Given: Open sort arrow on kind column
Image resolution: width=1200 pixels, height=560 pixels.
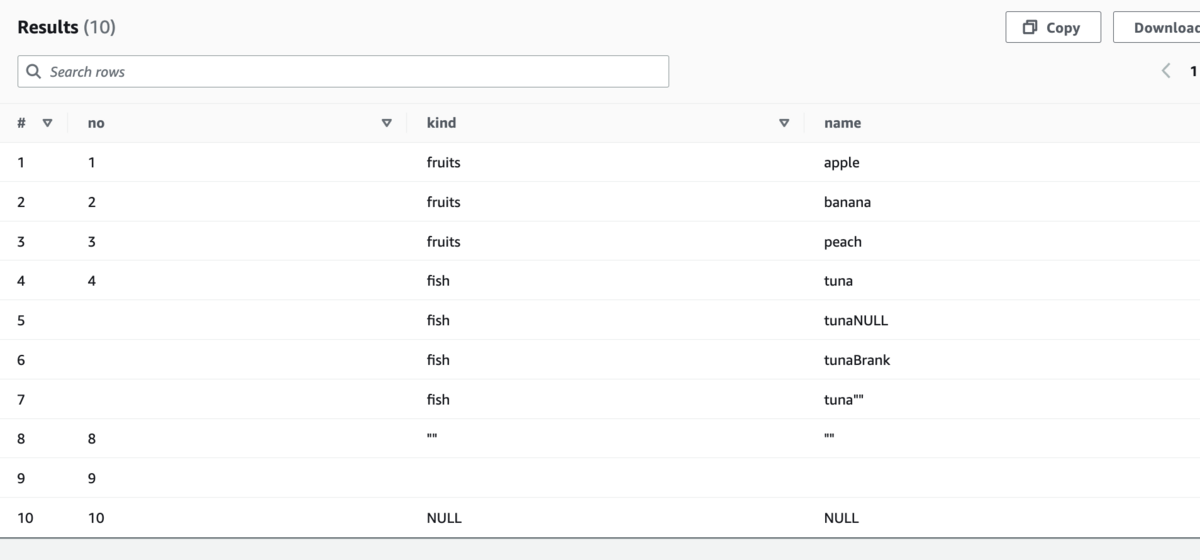Looking at the screenshot, I should point(784,123).
